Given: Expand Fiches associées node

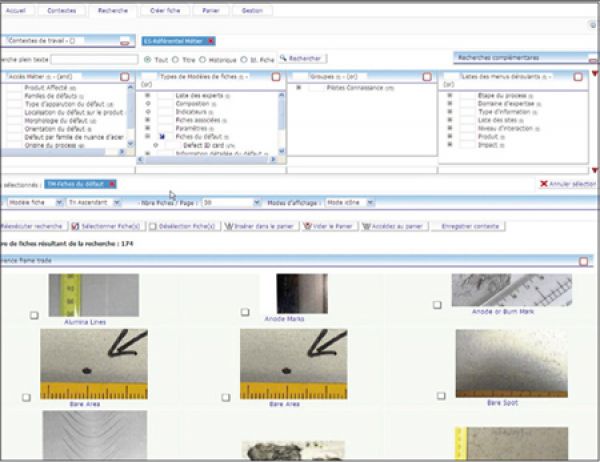Looking at the screenshot, I should tap(148, 120).
